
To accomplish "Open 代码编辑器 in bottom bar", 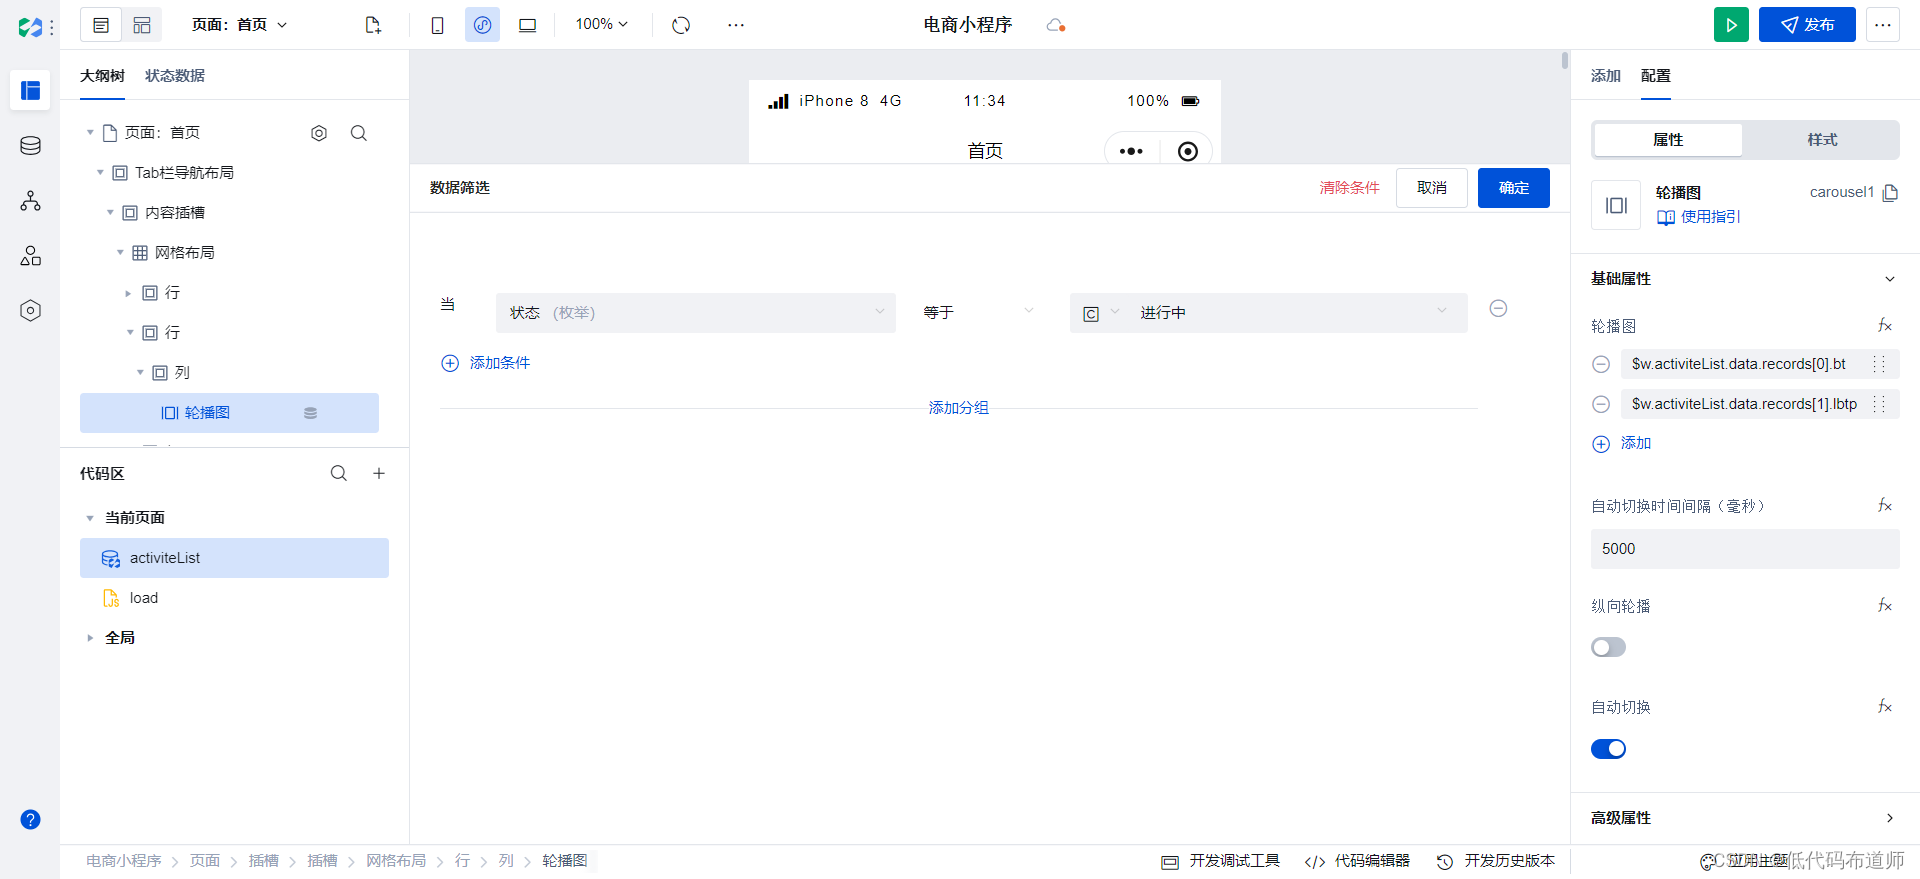I will pyautogui.click(x=1357, y=861).
